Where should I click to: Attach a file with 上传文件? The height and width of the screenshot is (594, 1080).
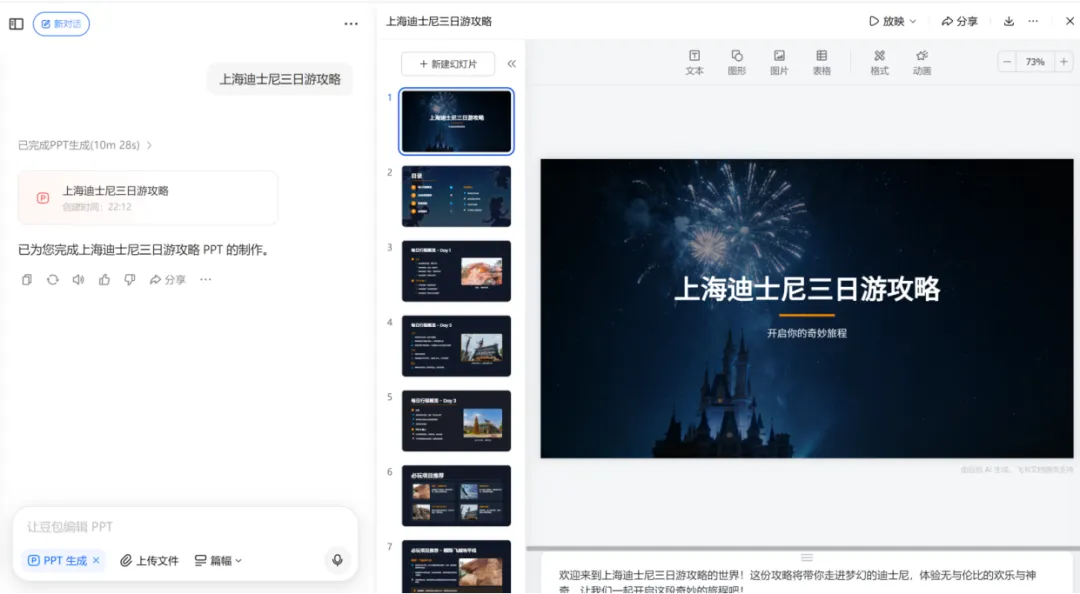(x=149, y=560)
